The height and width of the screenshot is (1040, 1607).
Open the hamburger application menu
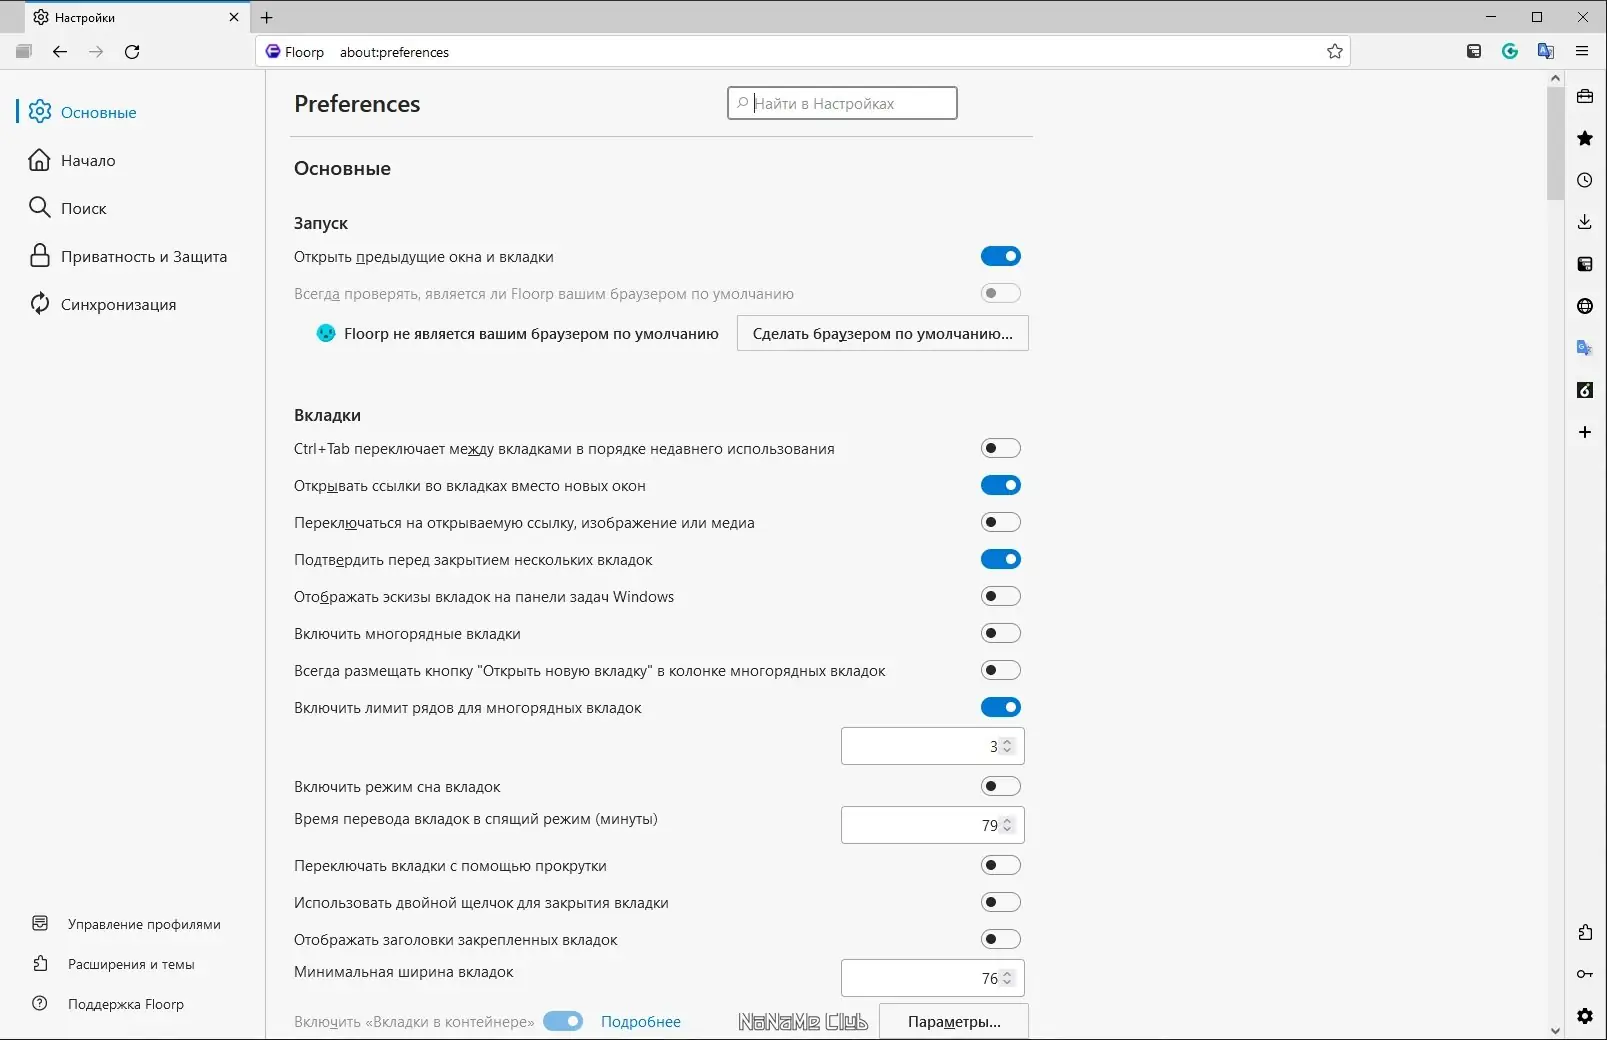(x=1582, y=52)
